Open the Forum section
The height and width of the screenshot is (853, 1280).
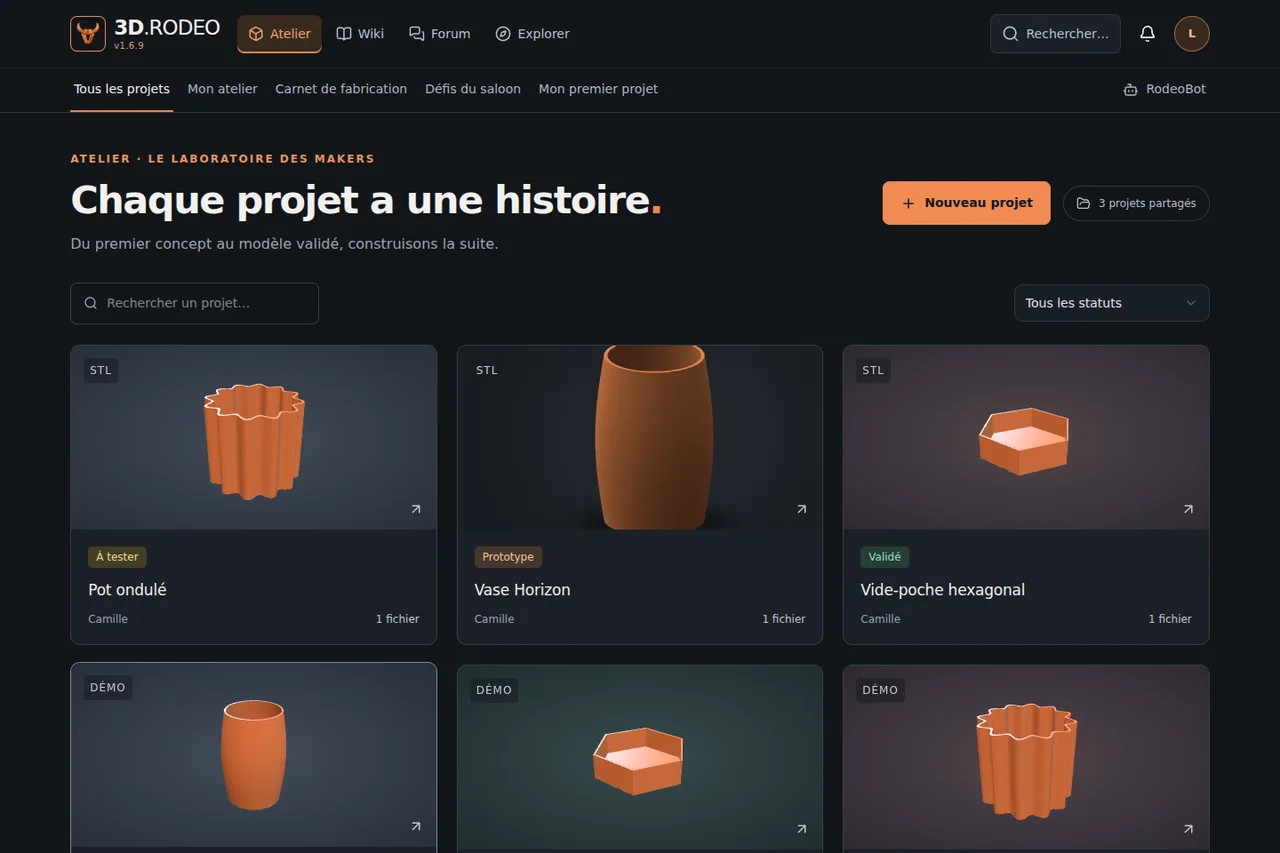click(439, 34)
